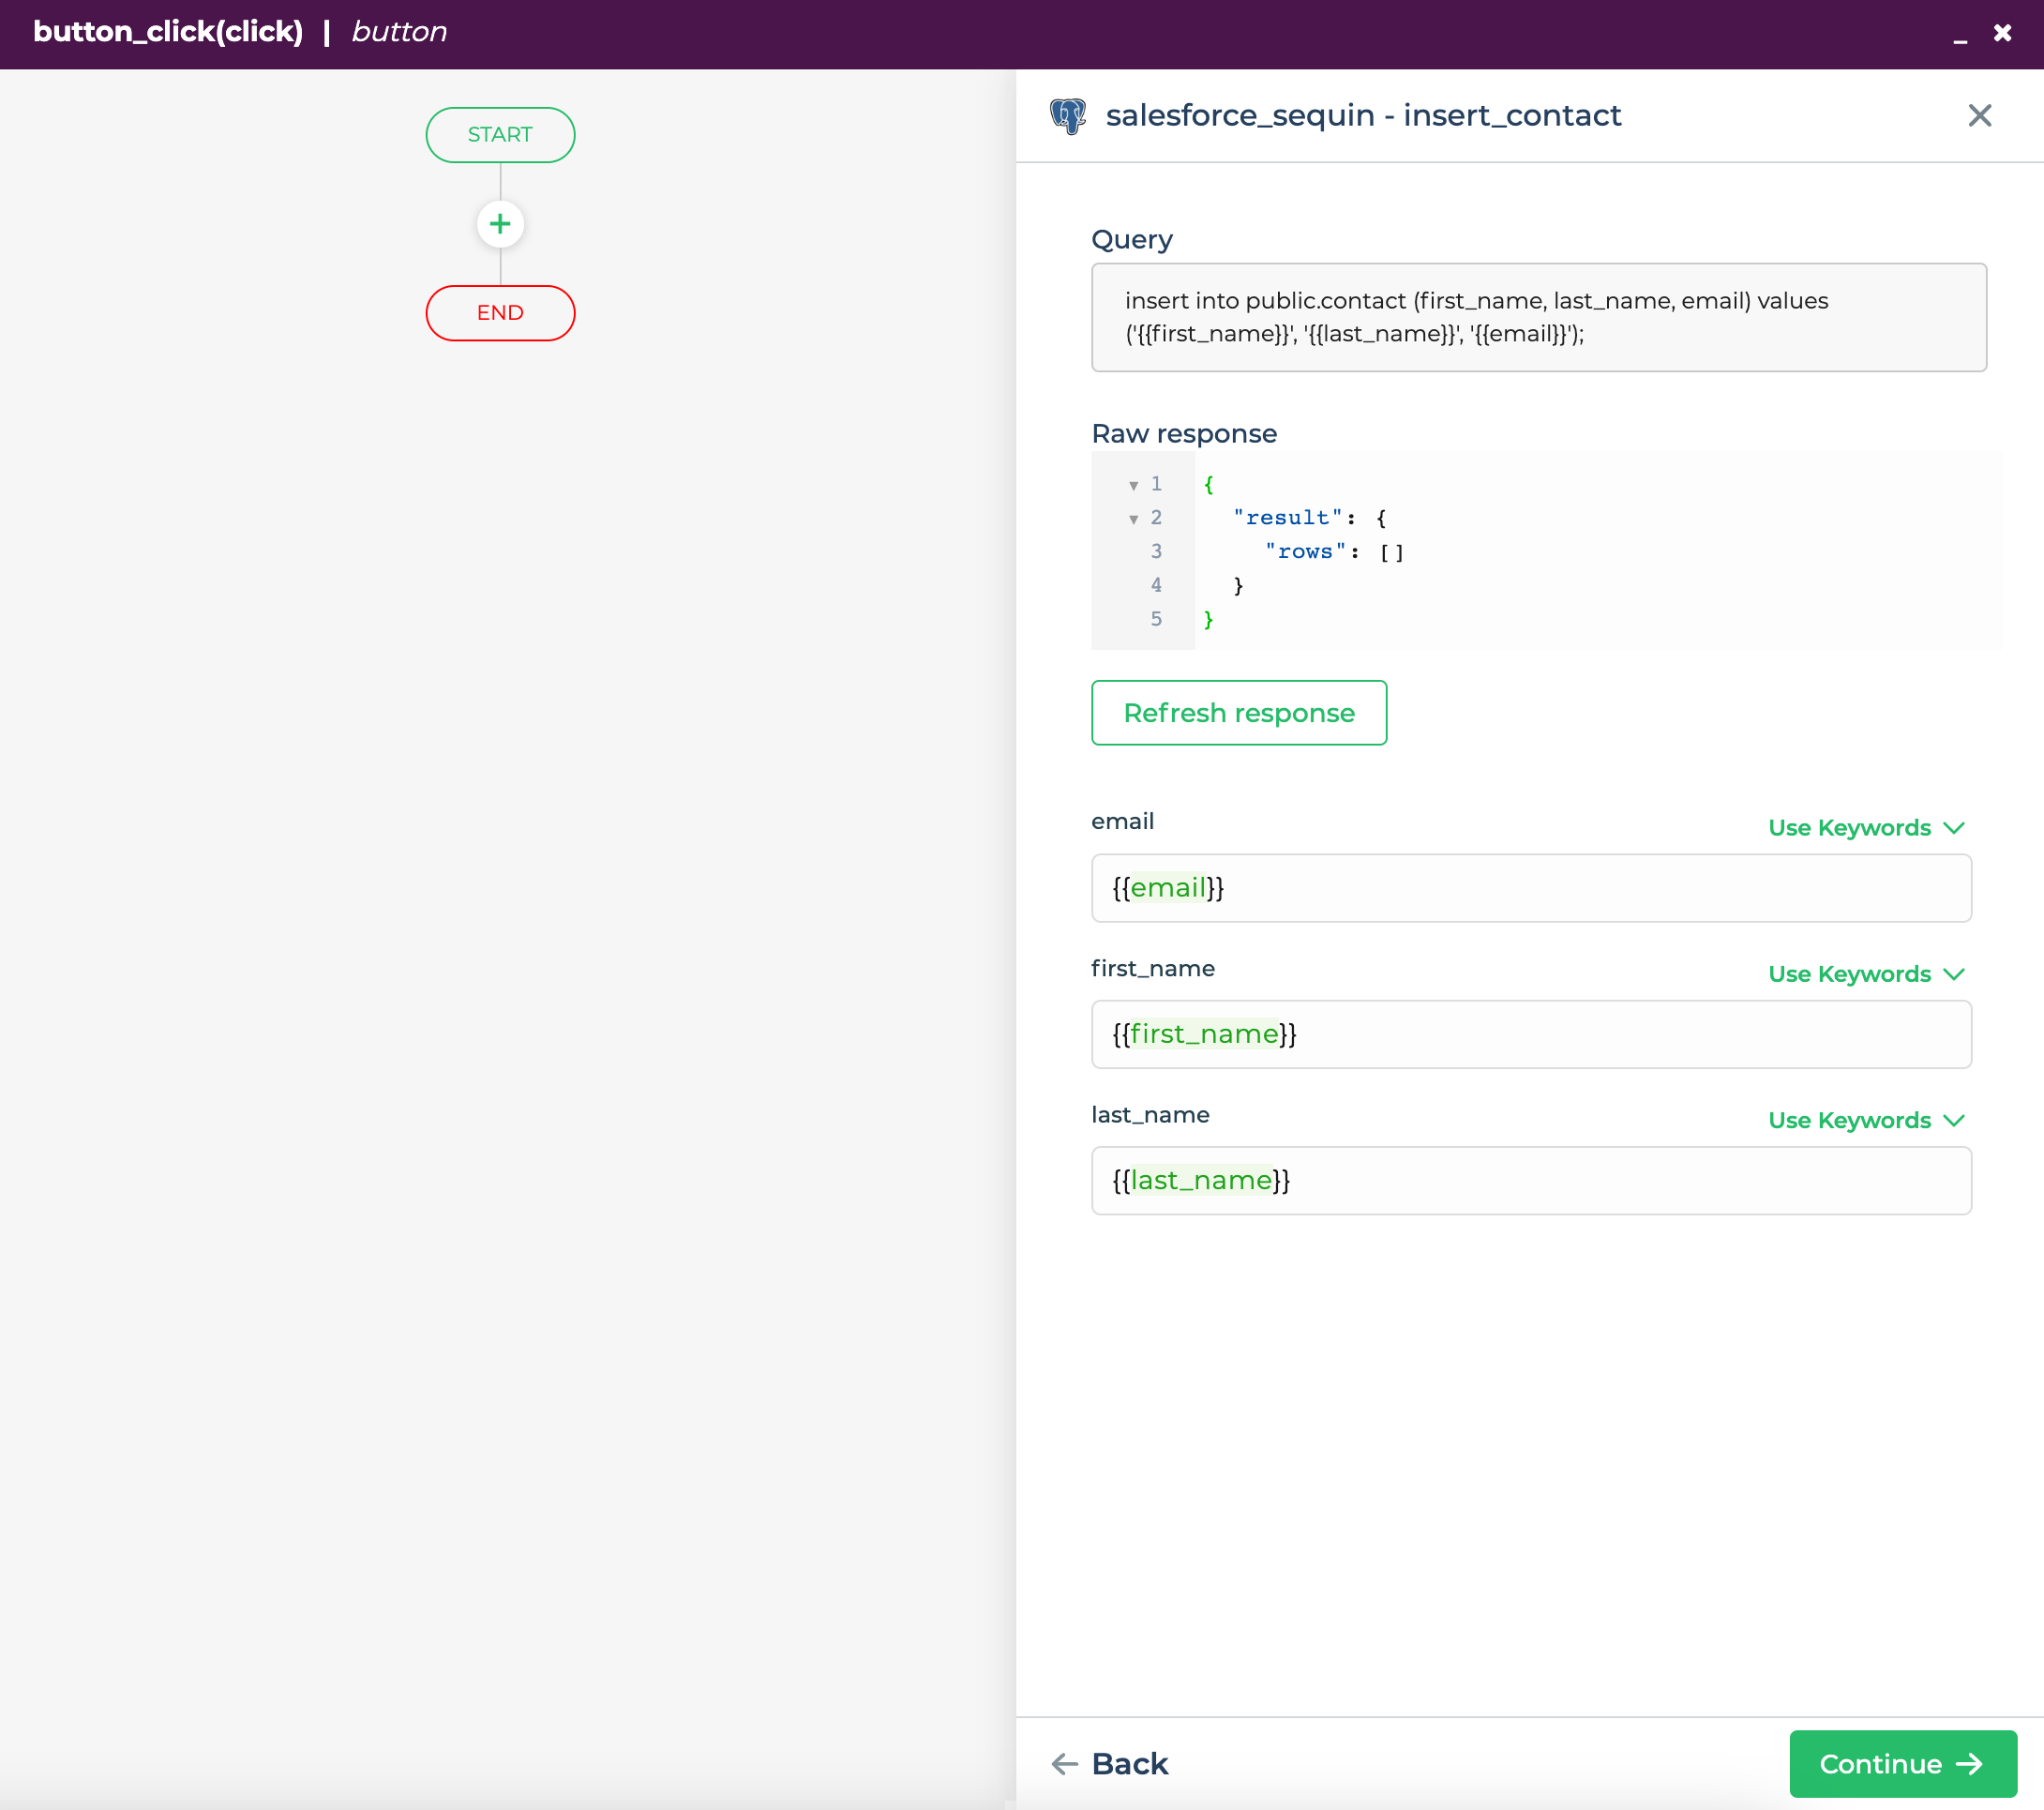
Task: Click the close X in the title bar
Action: pos(2003,32)
